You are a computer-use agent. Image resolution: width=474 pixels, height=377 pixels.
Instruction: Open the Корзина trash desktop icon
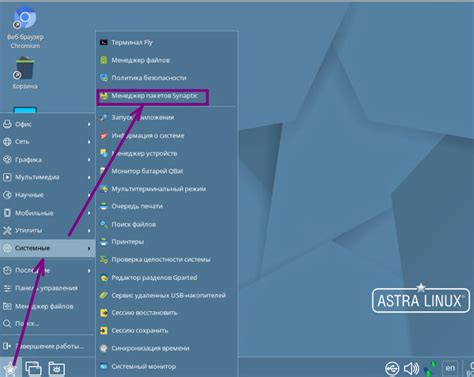click(x=24, y=73)
